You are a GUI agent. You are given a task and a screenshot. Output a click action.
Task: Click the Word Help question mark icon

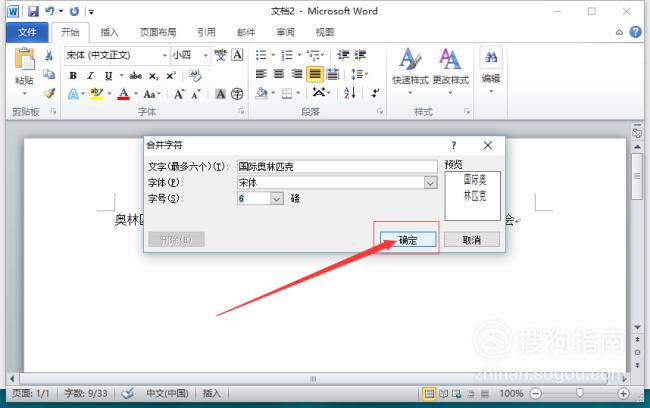(x=635, y=32)
